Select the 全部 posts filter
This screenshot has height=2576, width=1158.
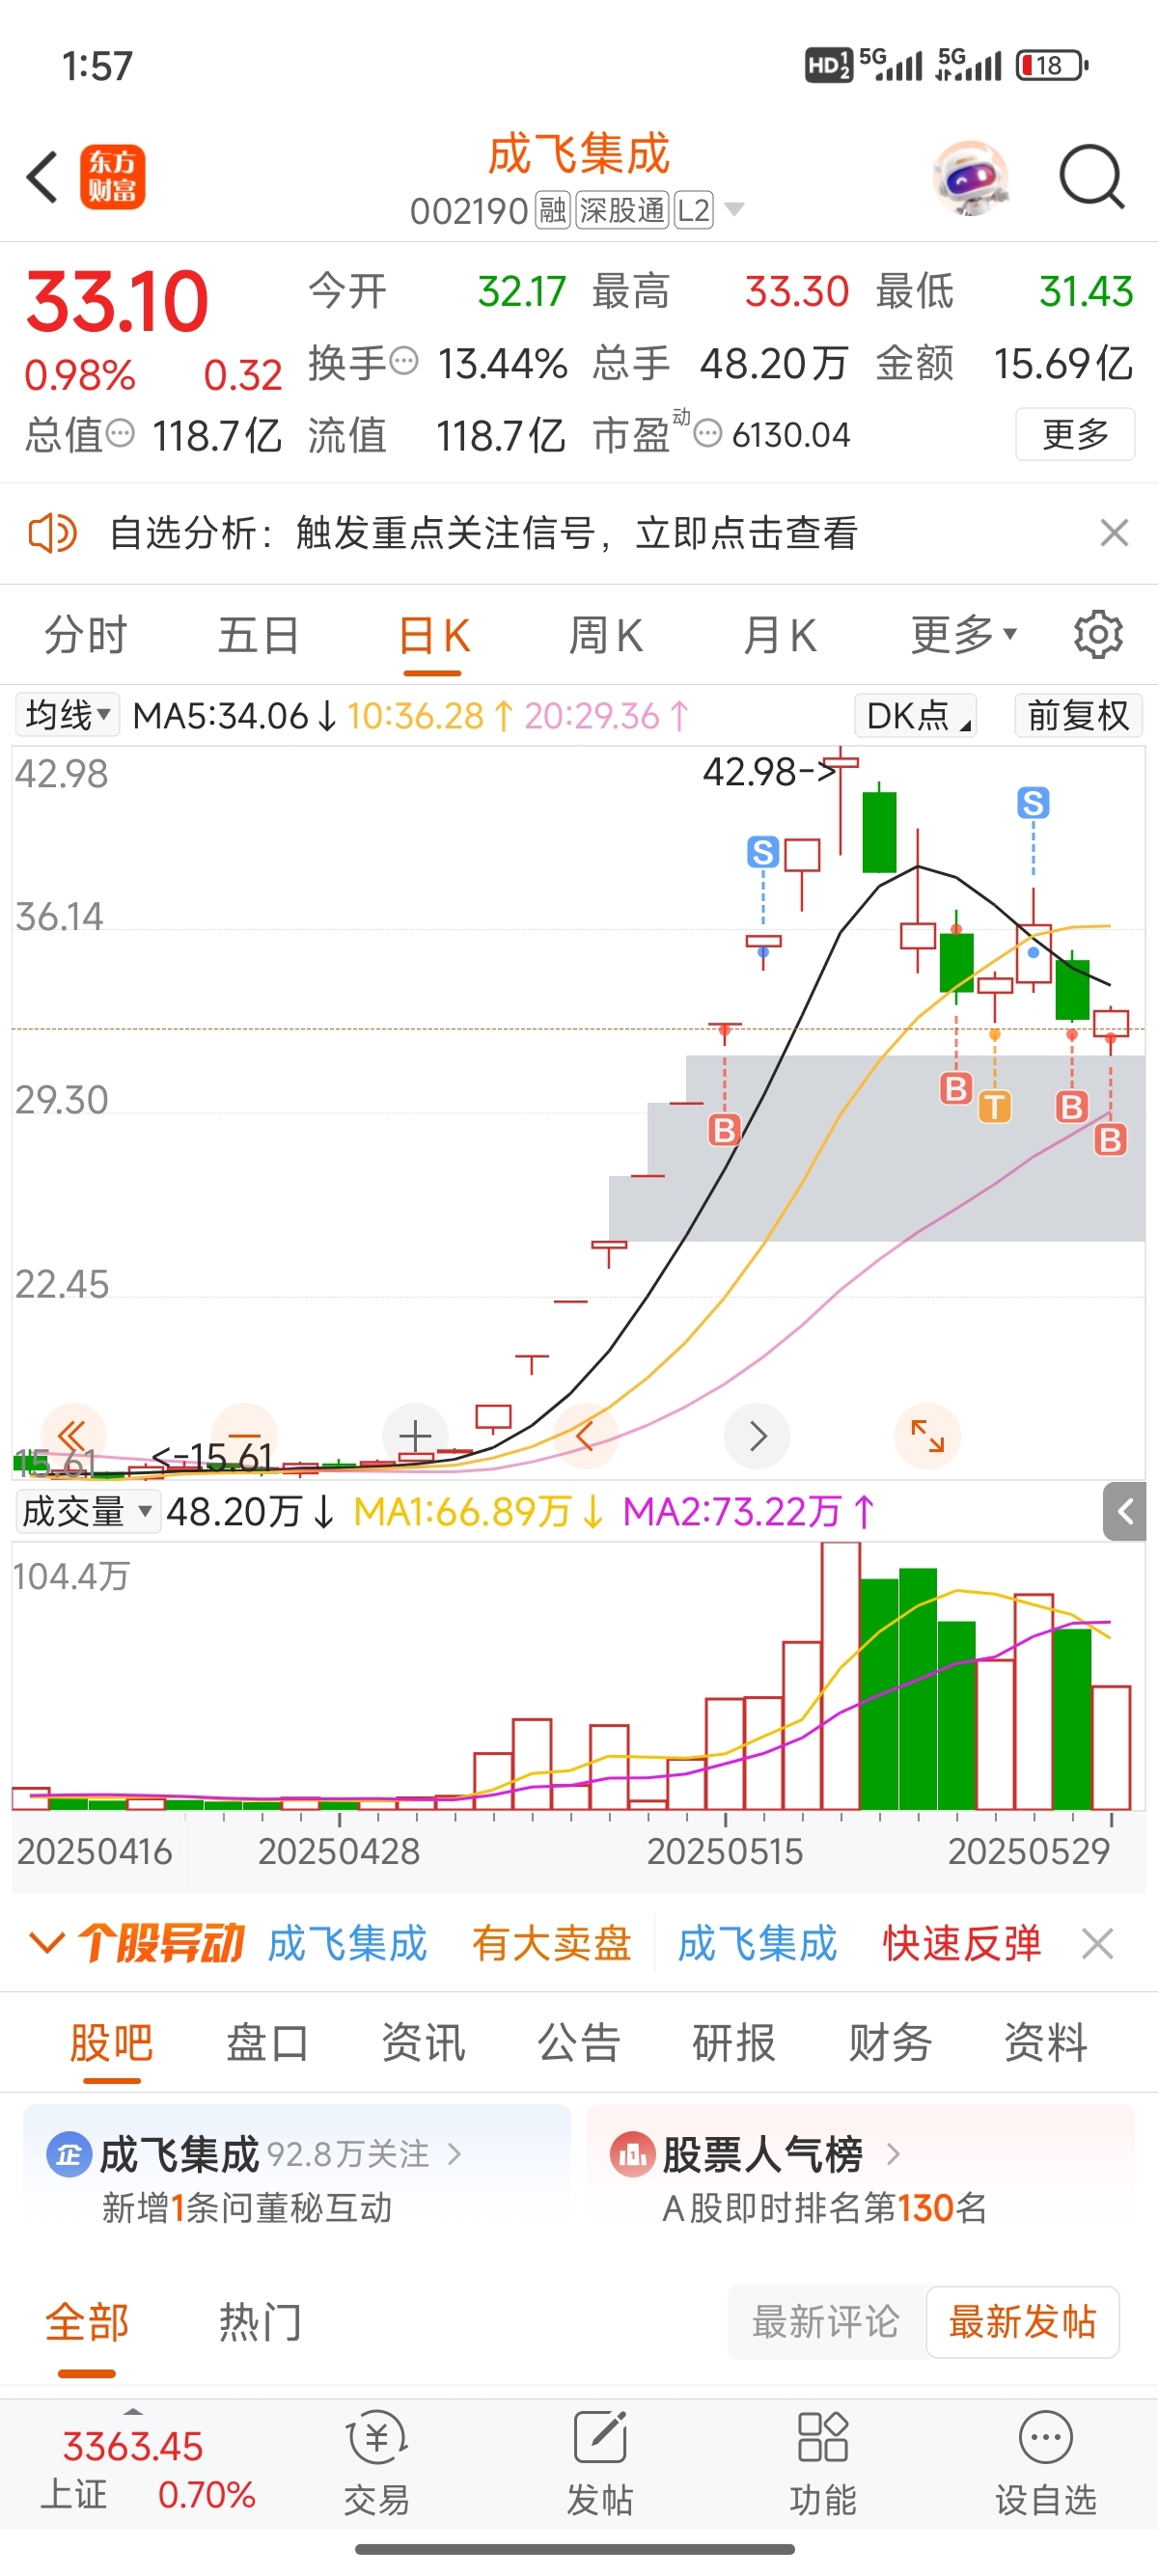click(x=87, y=2321)
